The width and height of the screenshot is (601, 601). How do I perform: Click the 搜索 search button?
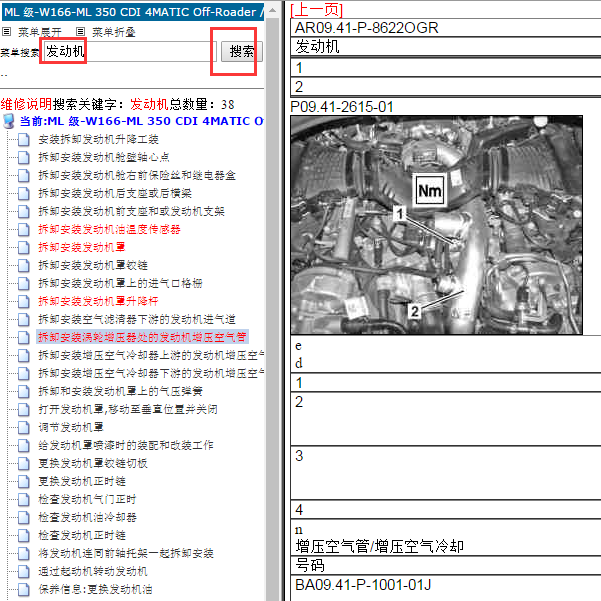[x=241, y=52]
